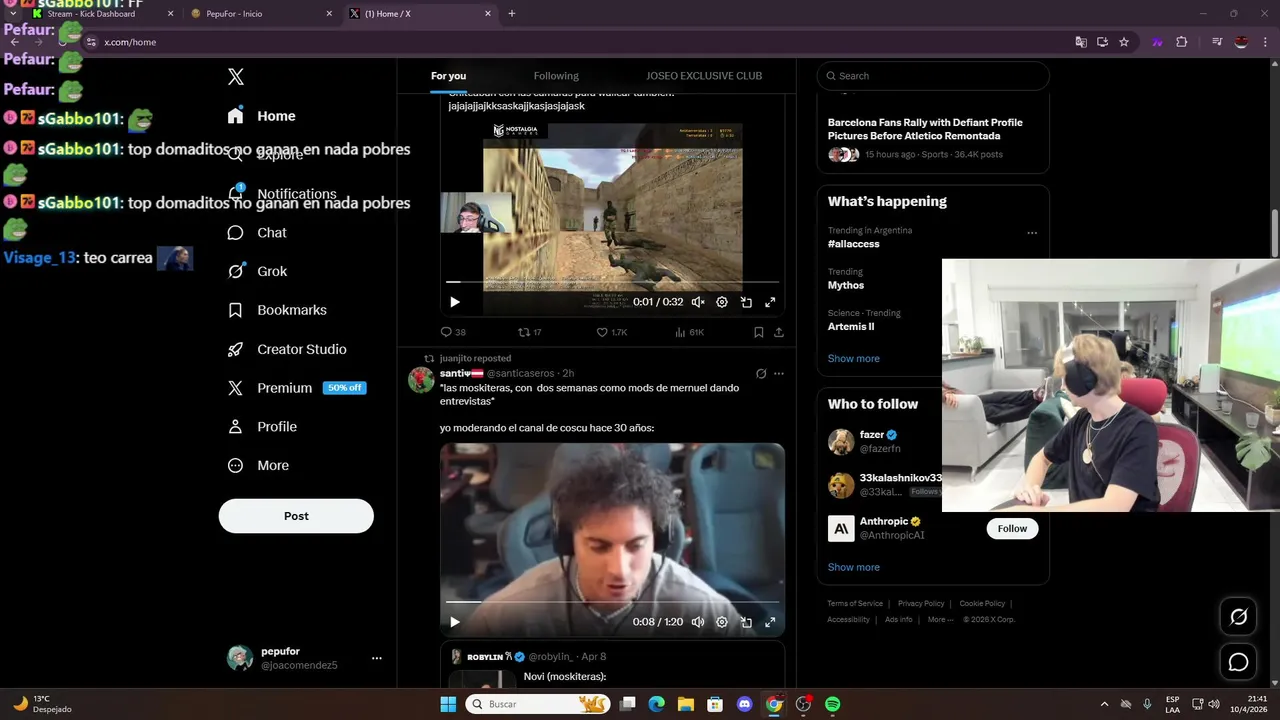Open settings of the 1:20 video

click(722, 622)
